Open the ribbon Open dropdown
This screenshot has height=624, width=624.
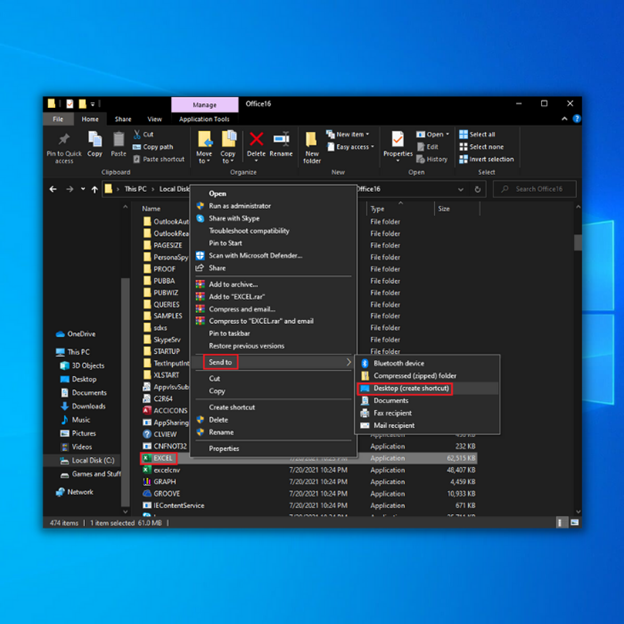coord(433,134)
